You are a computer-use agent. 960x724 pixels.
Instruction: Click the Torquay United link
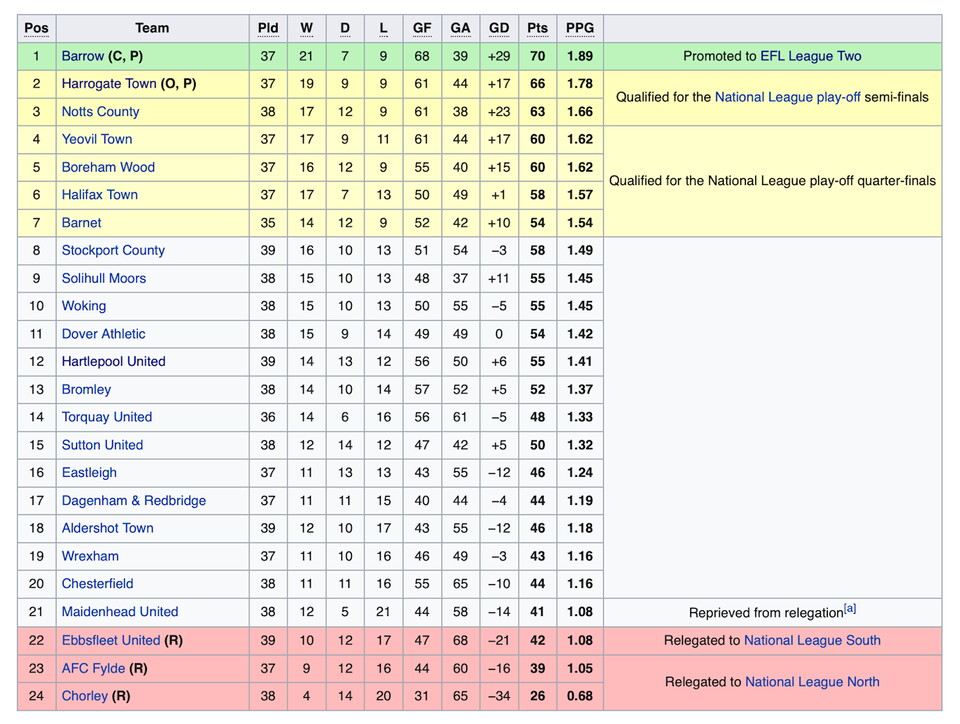pos(107,417)
